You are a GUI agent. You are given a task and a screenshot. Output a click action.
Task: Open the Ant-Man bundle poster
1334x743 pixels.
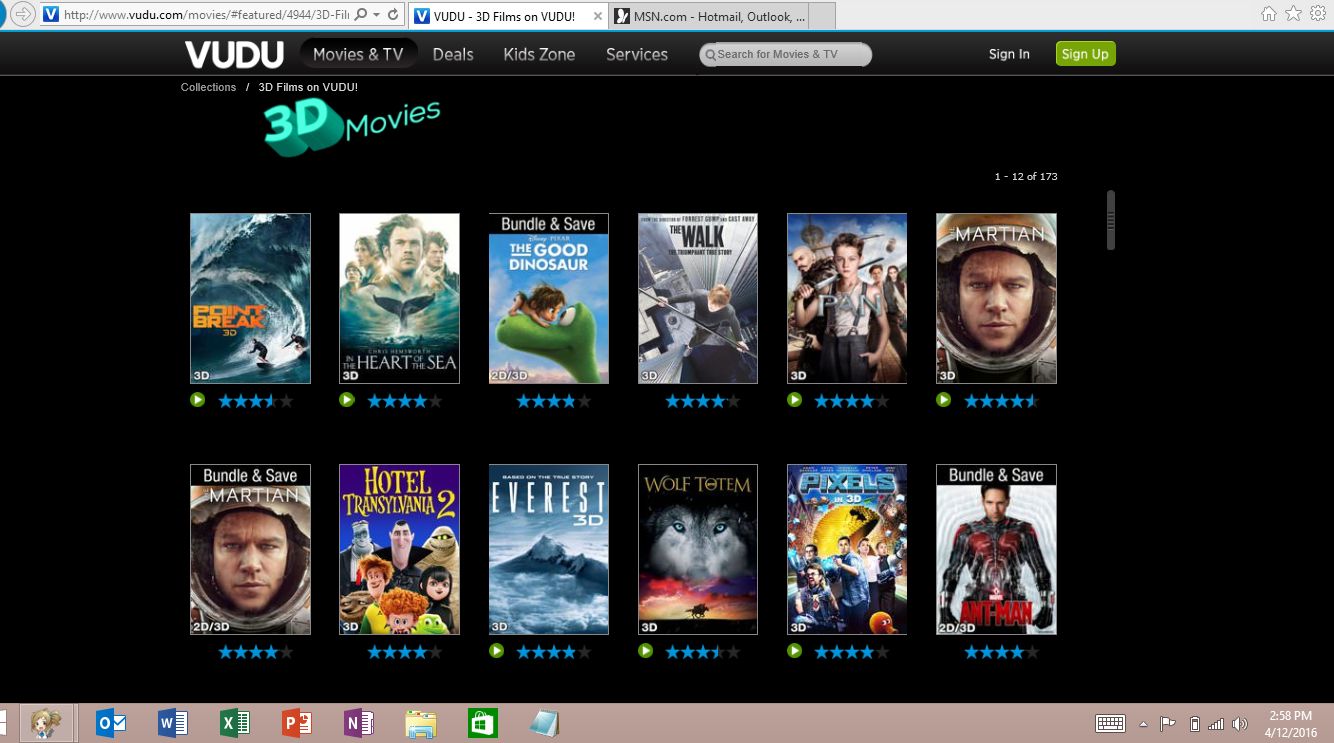click(996, 549)
